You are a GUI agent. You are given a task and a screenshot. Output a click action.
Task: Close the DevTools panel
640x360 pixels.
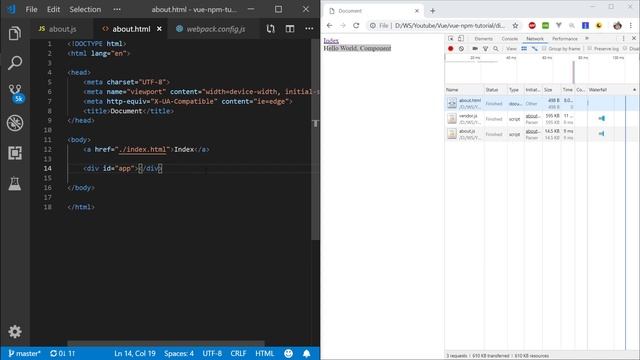[634, 38]
